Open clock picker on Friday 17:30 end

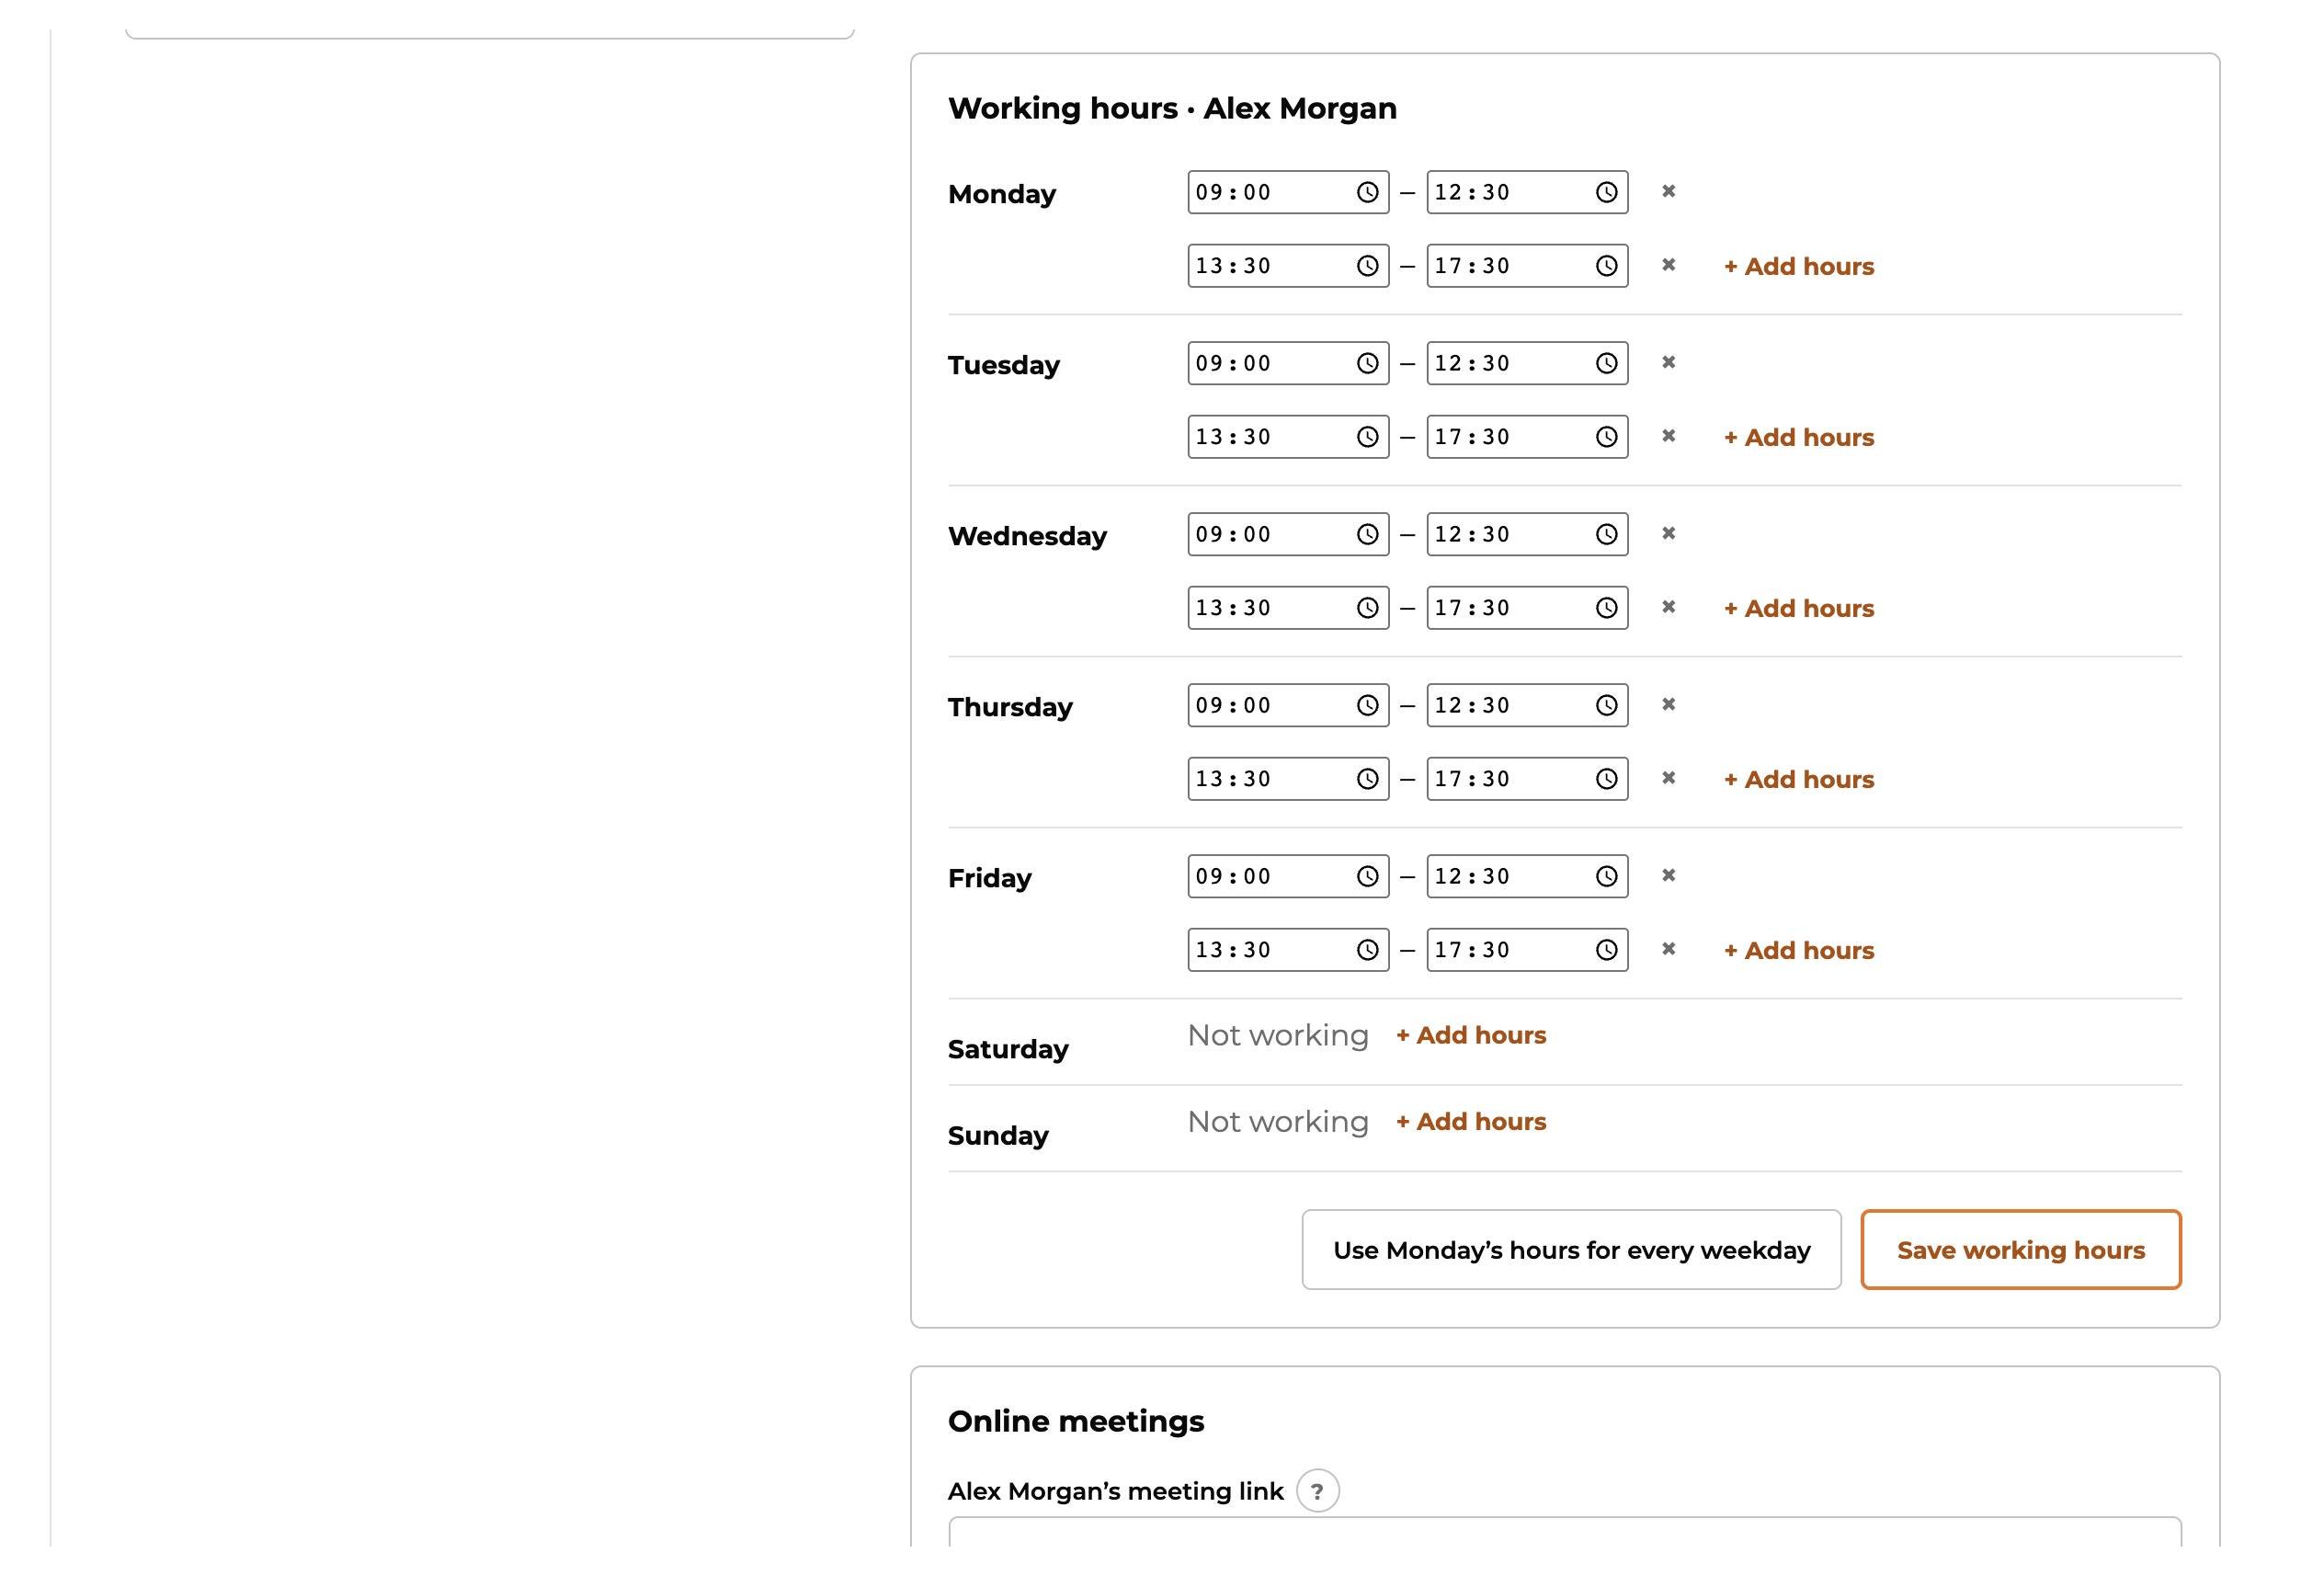1606,950
